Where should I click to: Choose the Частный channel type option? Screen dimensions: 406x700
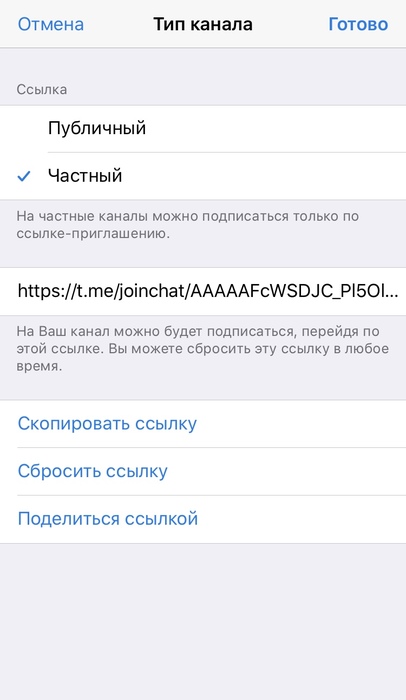203,176
